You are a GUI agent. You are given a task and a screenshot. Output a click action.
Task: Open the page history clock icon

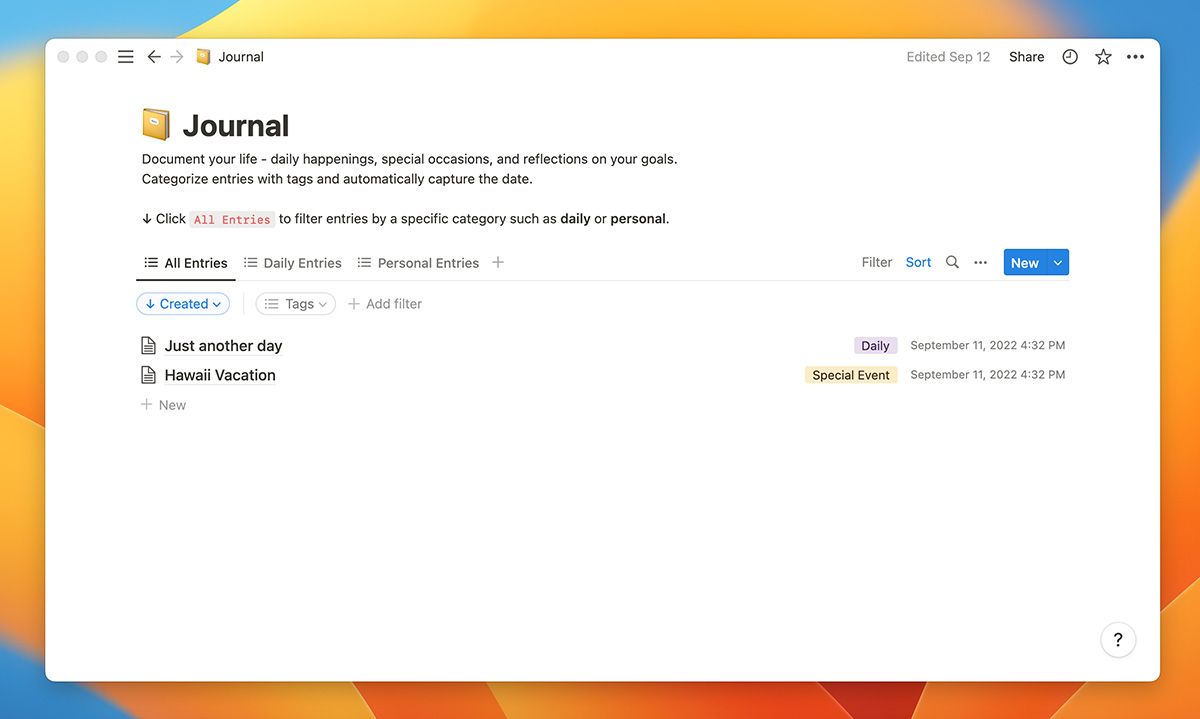(1070, 57)
